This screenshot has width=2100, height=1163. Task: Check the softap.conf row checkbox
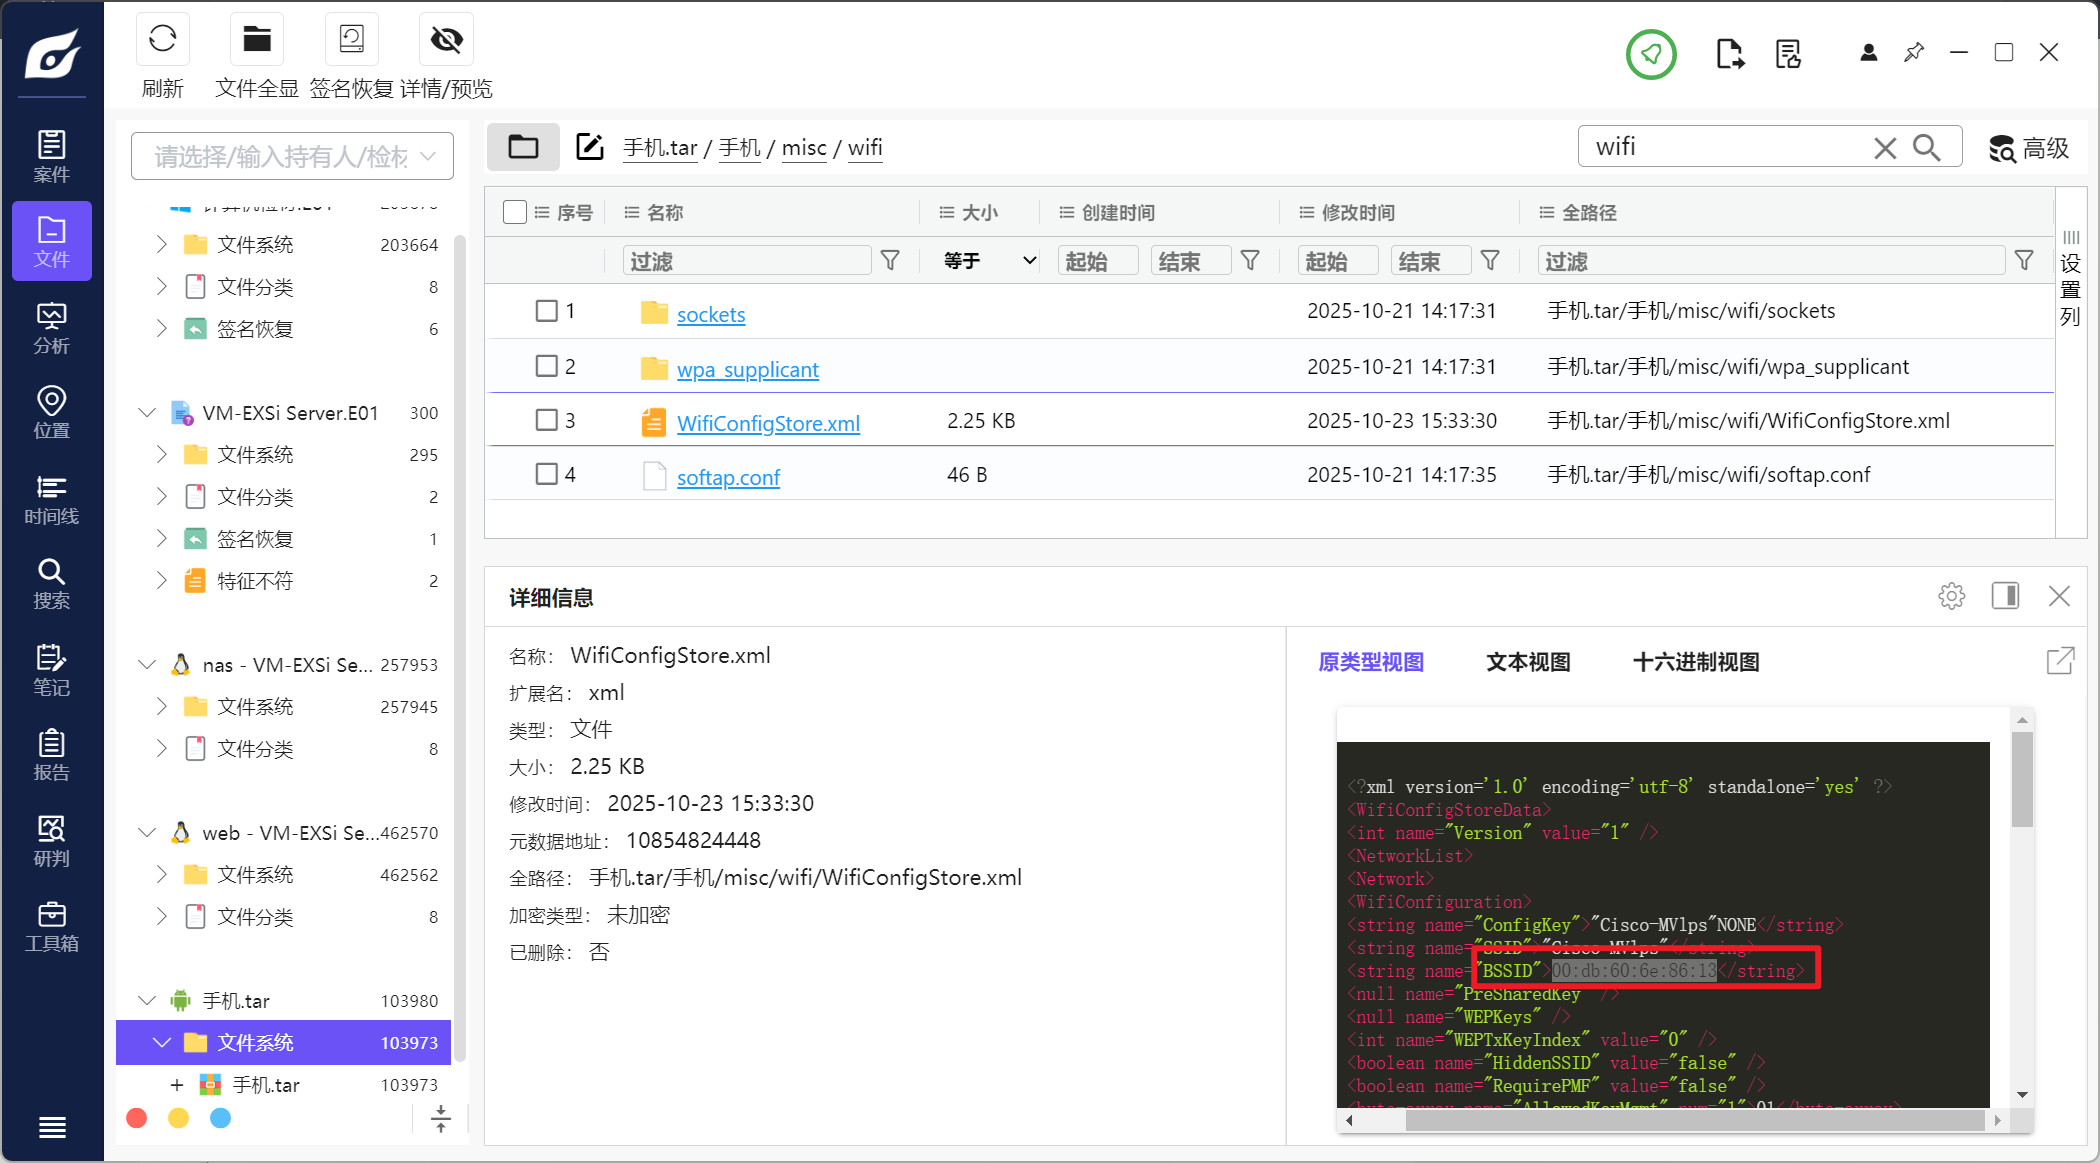point(546,474)
